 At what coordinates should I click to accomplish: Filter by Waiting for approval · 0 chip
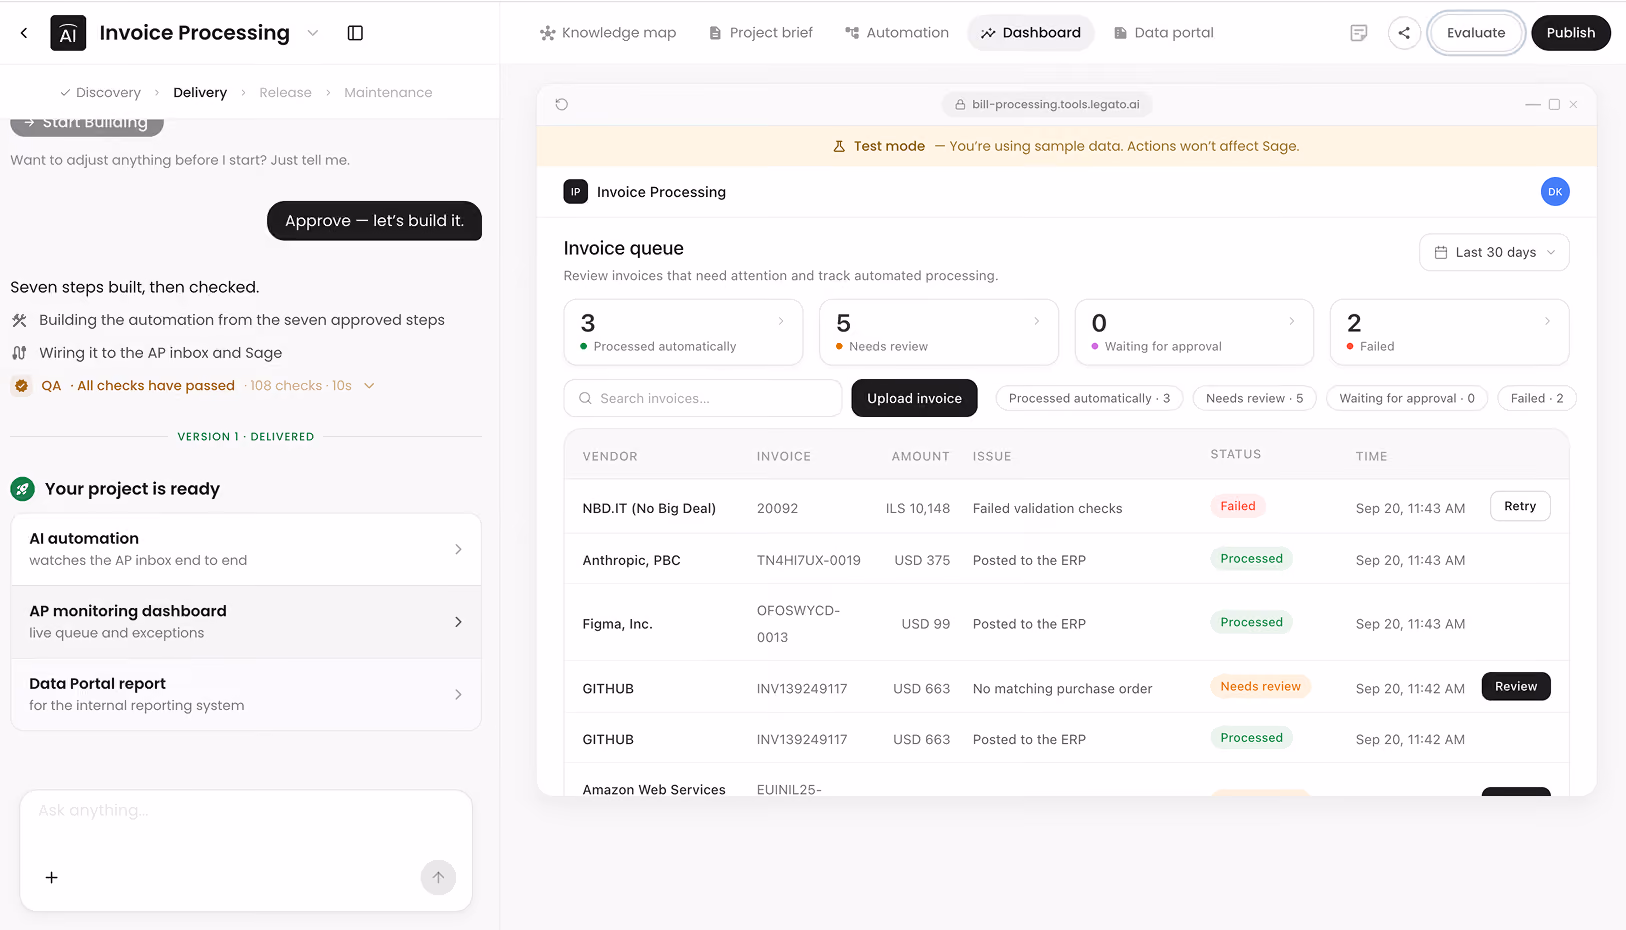pos(1407,398)
